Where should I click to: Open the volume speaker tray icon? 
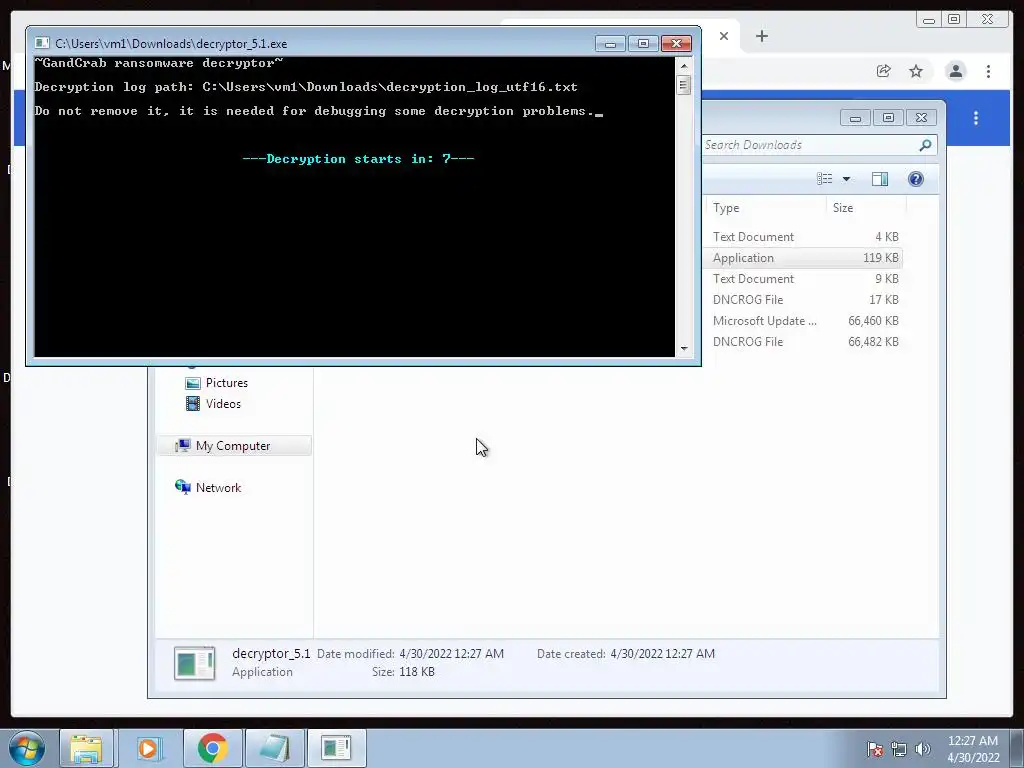pos(923,749)
